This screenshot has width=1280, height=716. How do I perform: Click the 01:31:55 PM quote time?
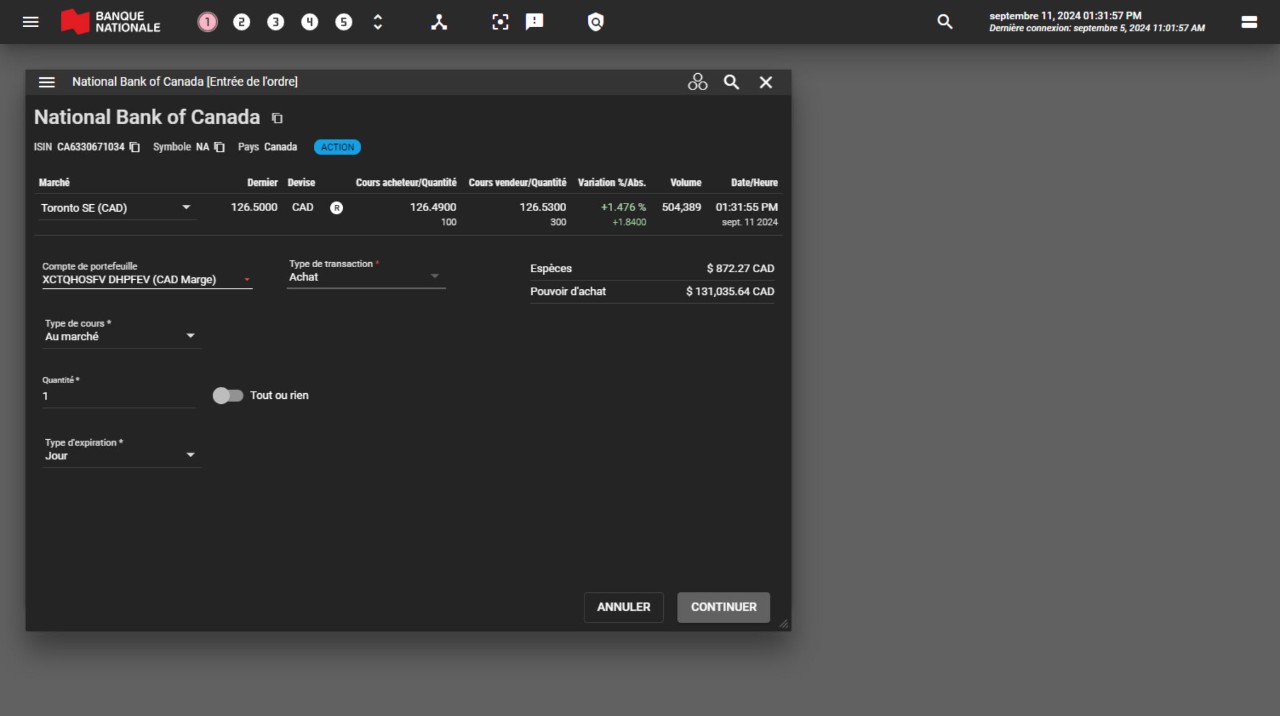pyautogui.click(x=747, y=207)
